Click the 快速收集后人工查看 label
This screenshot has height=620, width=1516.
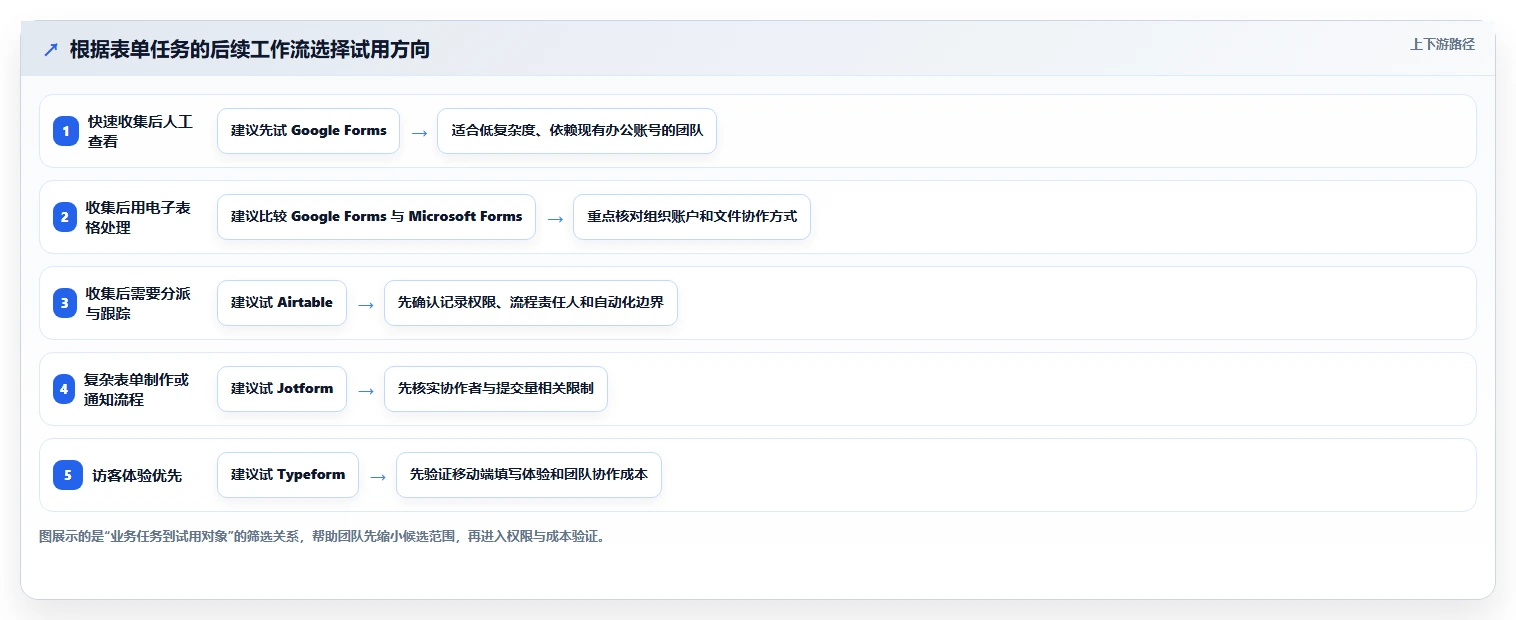(x=140, y=131)
